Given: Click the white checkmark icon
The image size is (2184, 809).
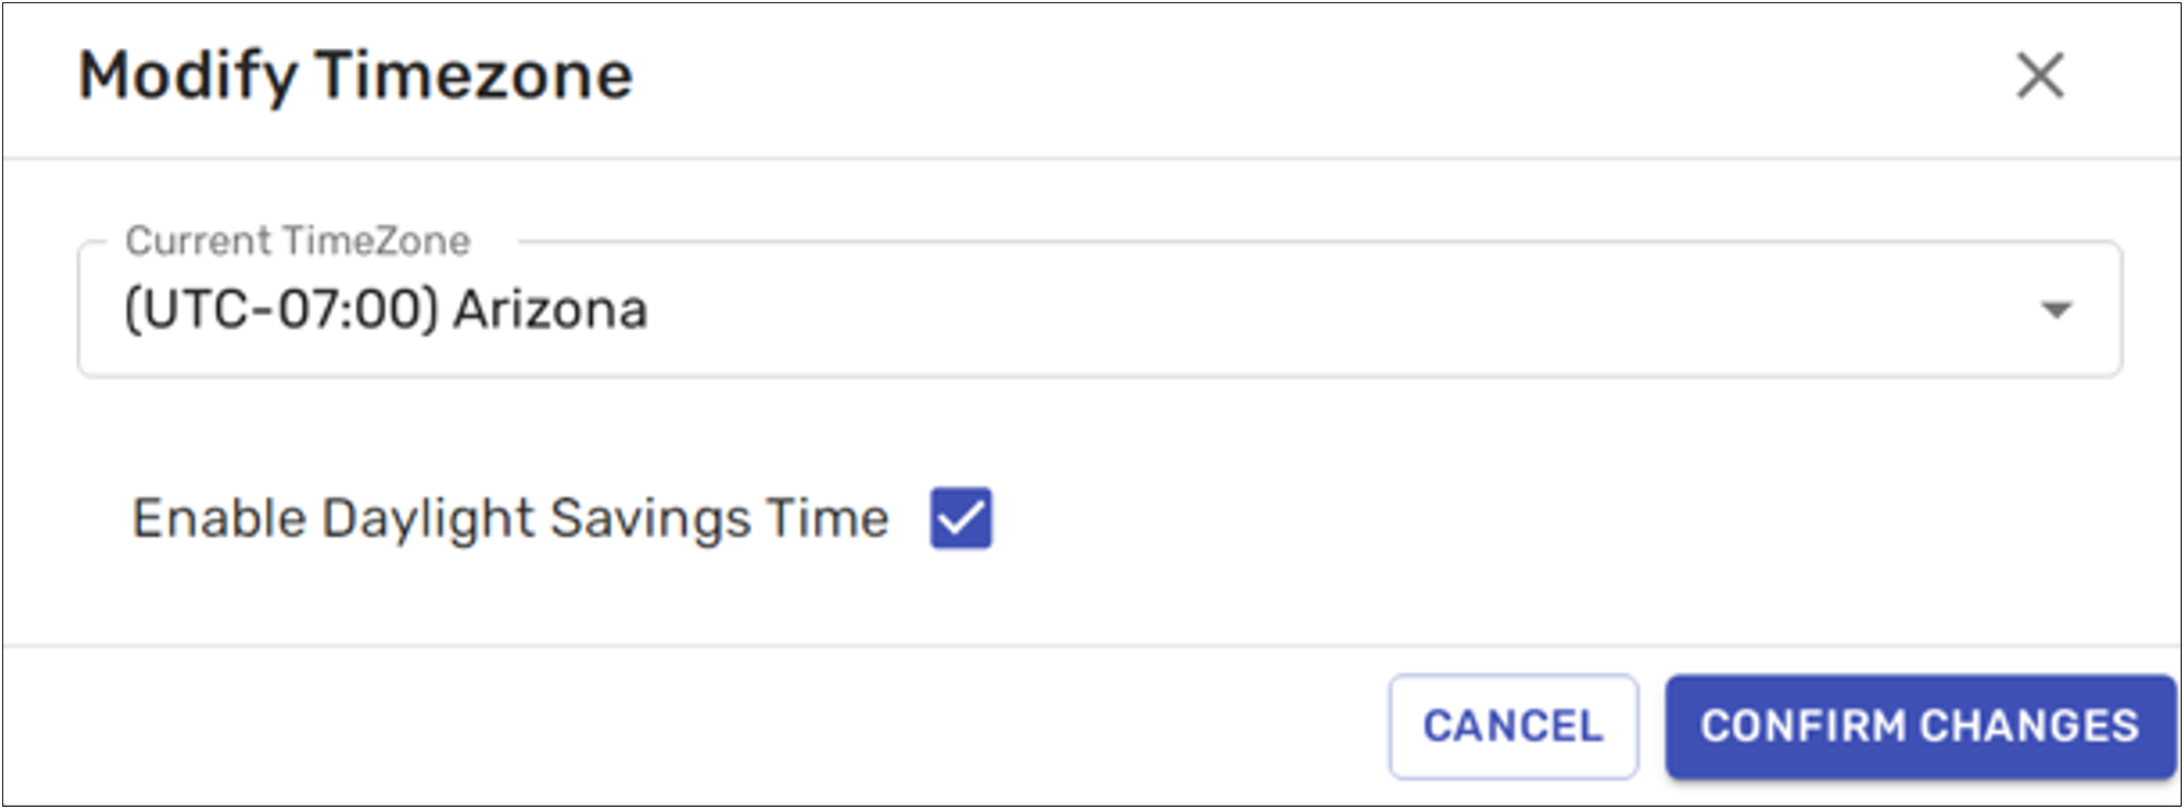Looking at the screenshot, I should [x=960, y=518].
